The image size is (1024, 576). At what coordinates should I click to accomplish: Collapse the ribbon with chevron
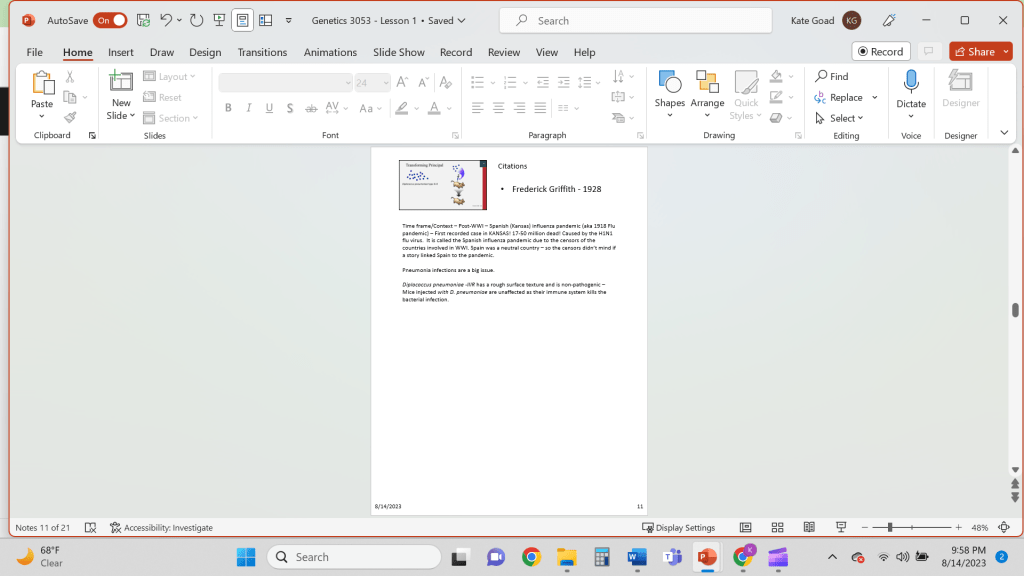click(1004, 133)
